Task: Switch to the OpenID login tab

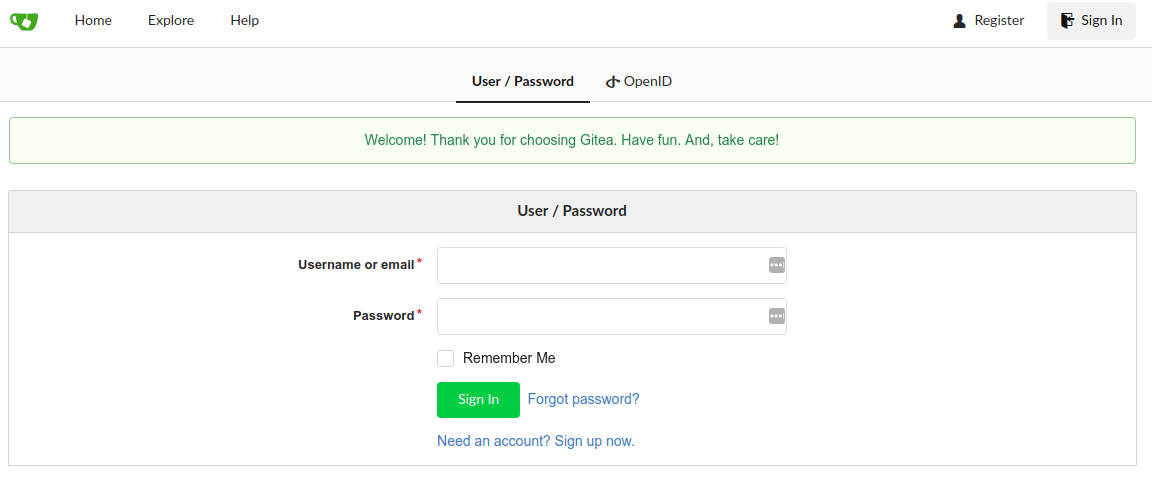Action: tap(639, 81)
